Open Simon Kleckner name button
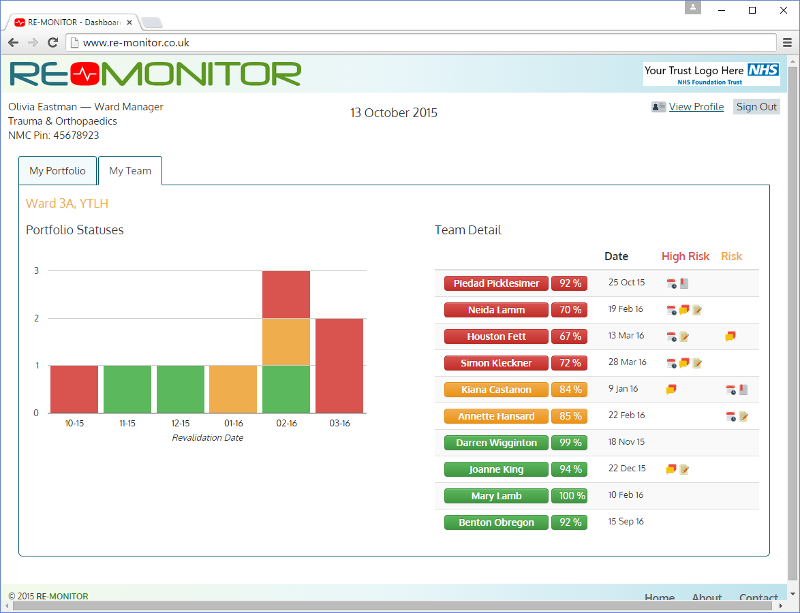 point(496,363)
